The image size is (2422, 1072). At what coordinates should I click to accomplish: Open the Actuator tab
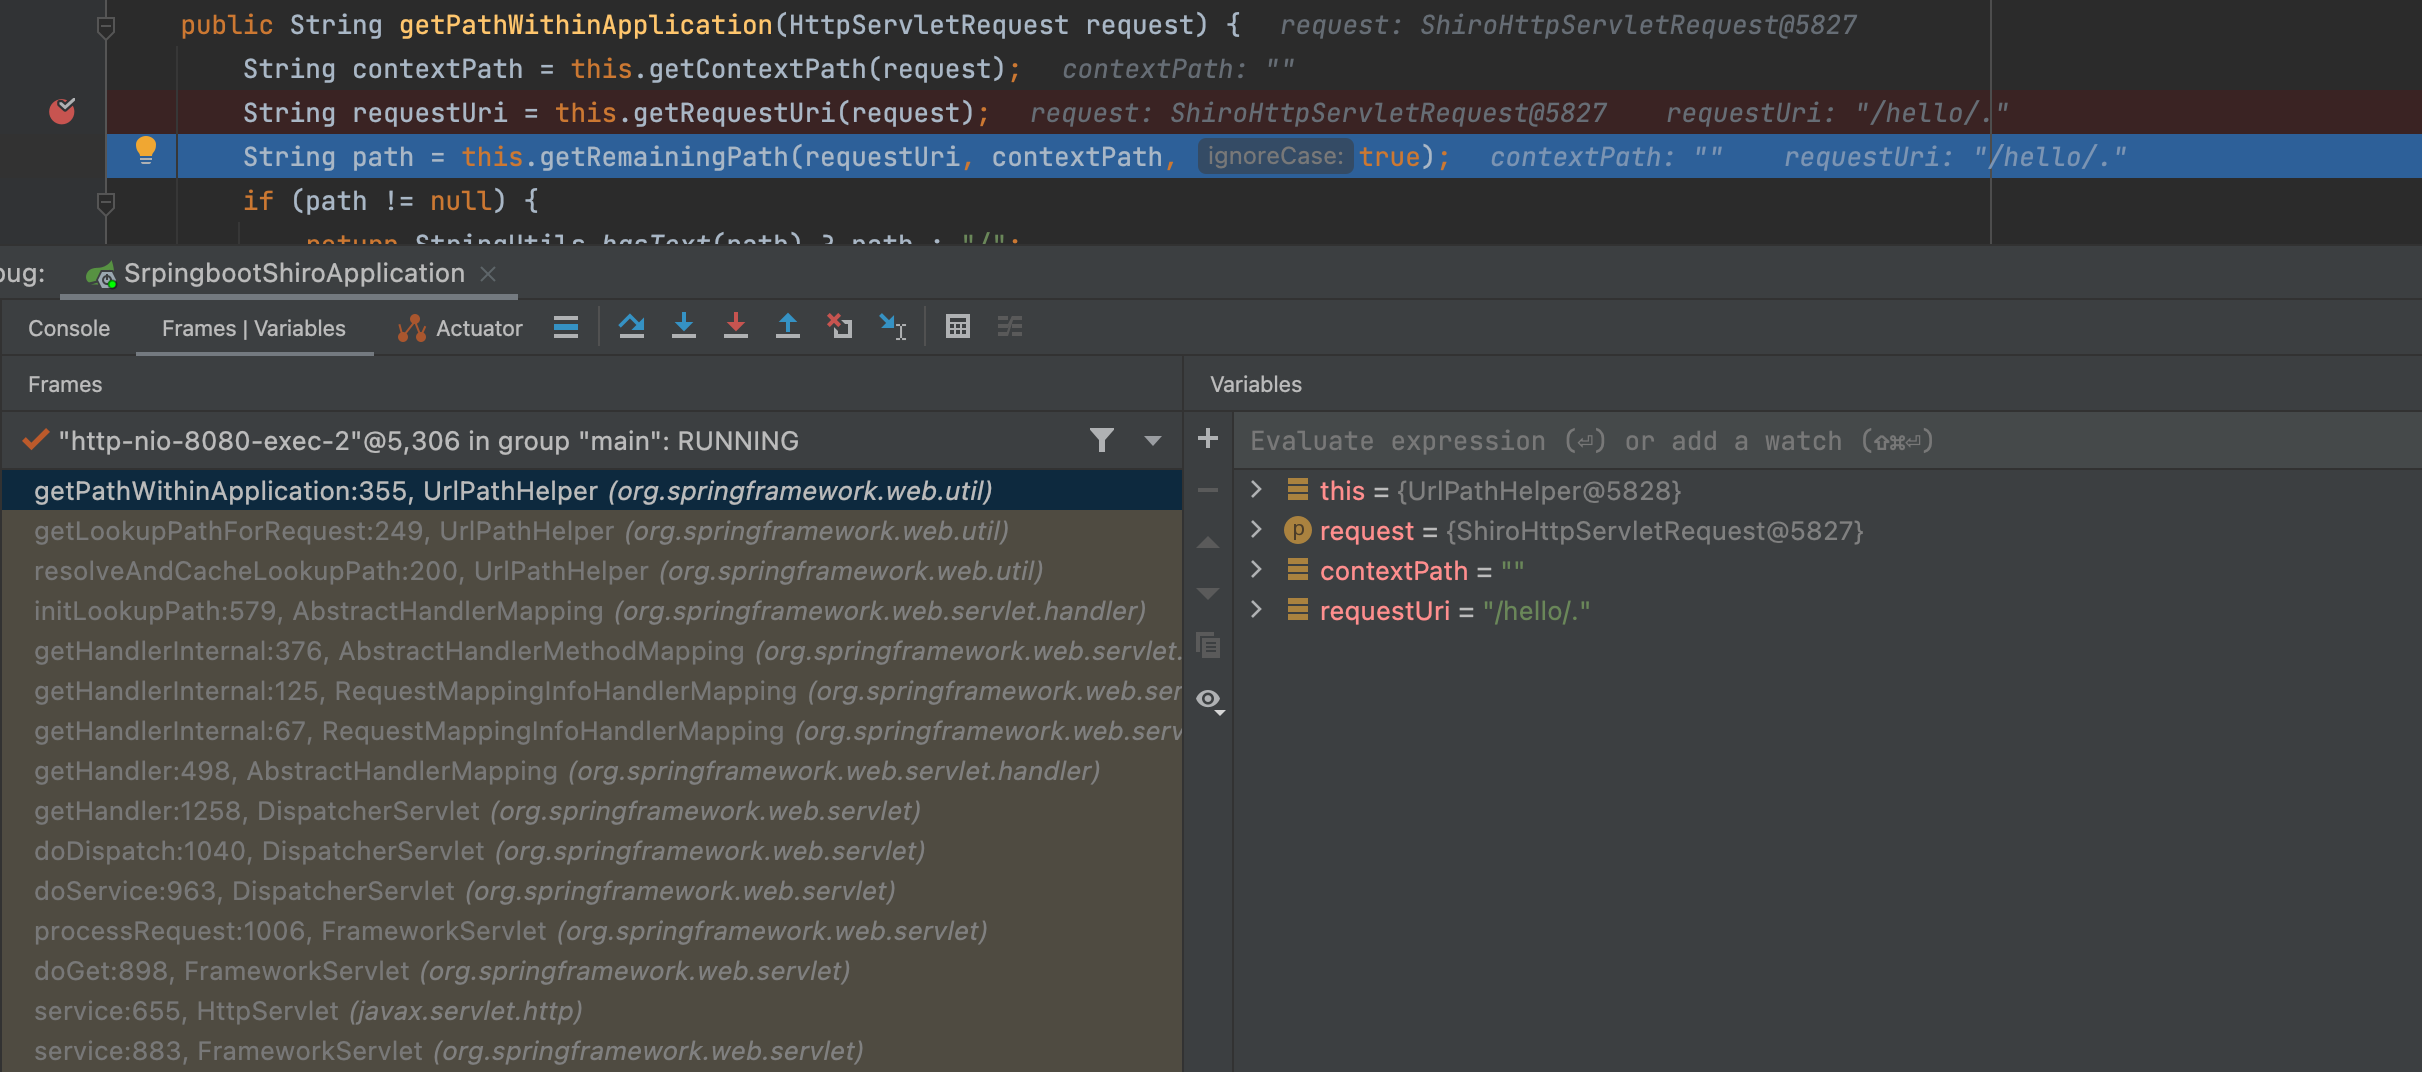pos(461,328)
